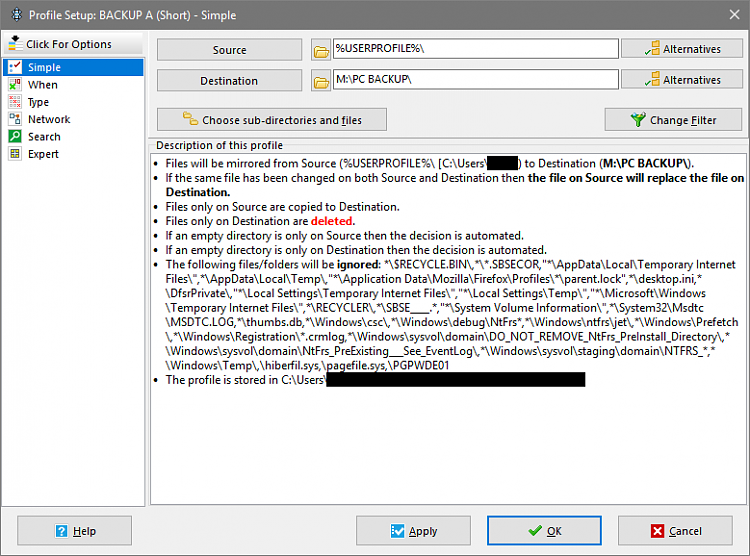
Task: Click the Source button
Action: [x=230, y=50]
